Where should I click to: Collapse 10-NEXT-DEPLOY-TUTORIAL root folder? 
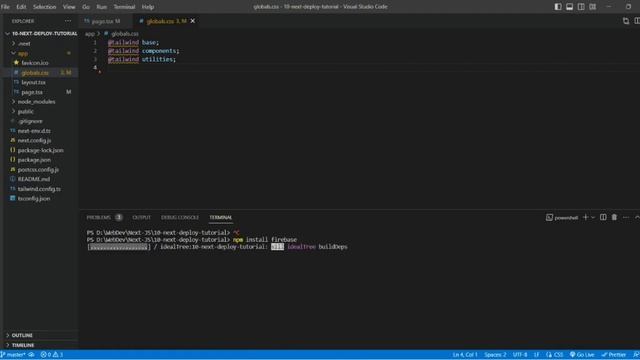click(x=41, y=33)
